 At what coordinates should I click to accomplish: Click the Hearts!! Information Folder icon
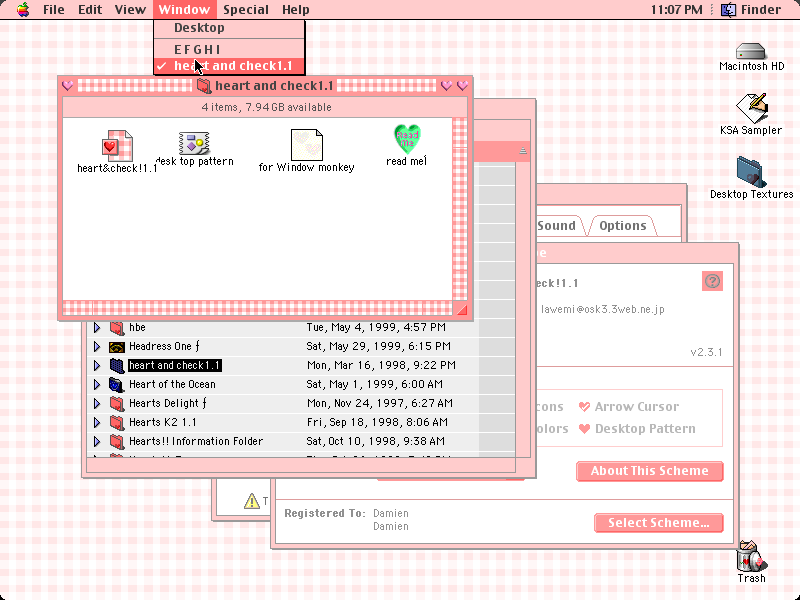pyautogui.click(x=117, y=442)
